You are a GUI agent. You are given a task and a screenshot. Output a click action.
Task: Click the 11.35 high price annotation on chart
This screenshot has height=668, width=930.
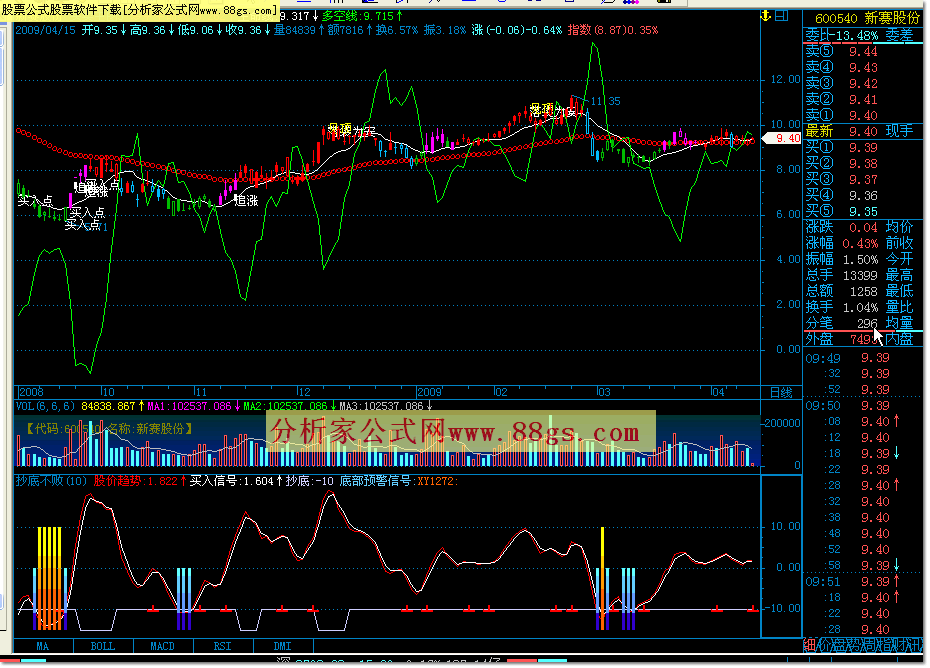[606, 101]
